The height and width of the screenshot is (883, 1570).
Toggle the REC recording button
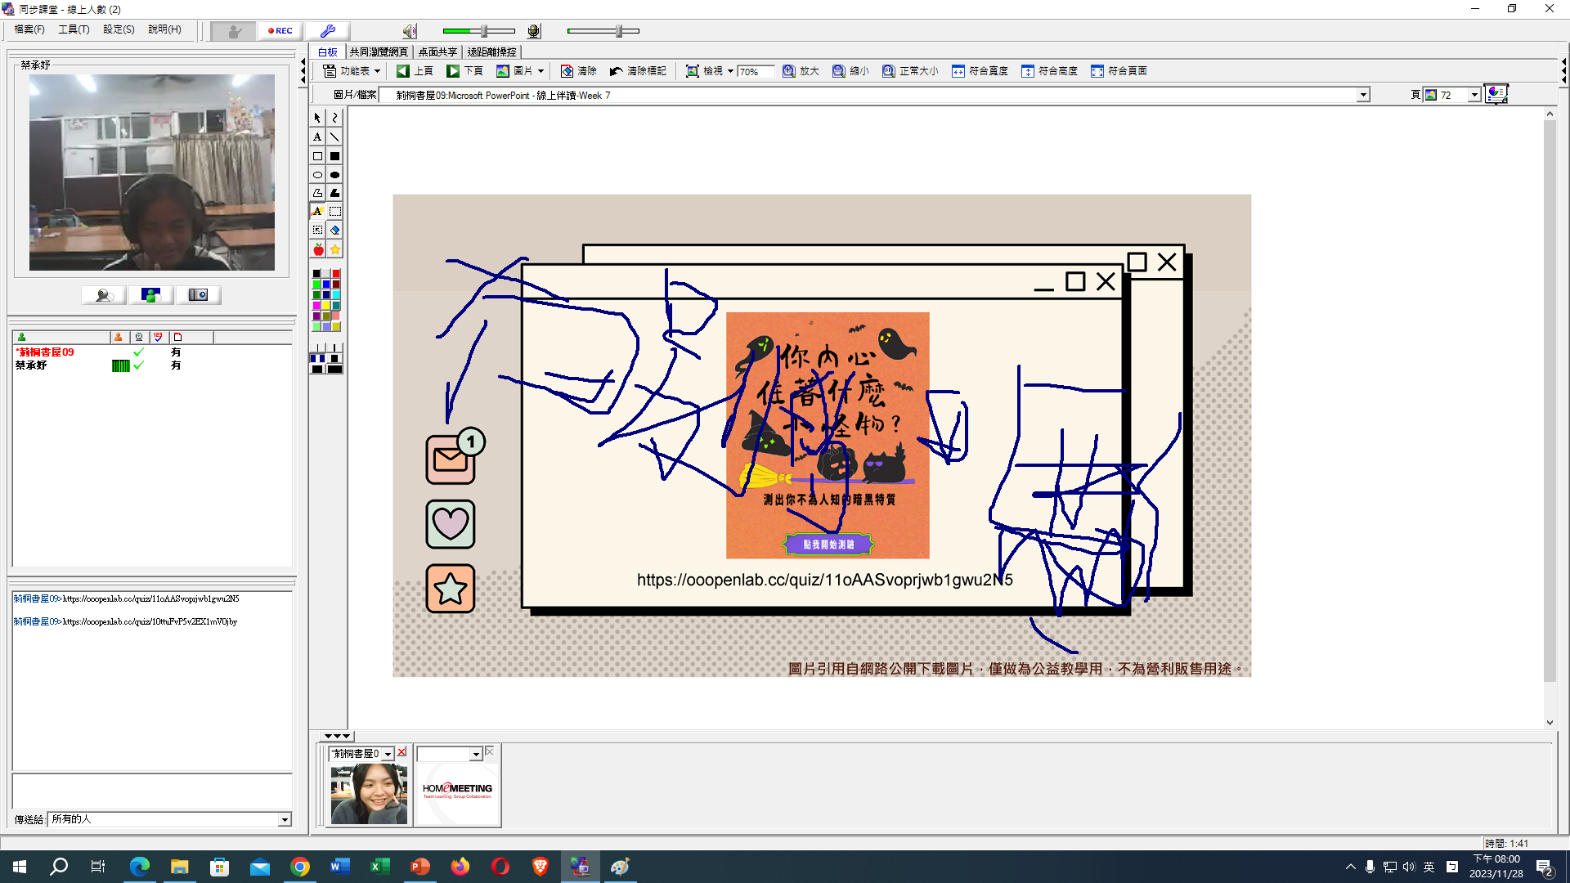[x=280, y=31]
